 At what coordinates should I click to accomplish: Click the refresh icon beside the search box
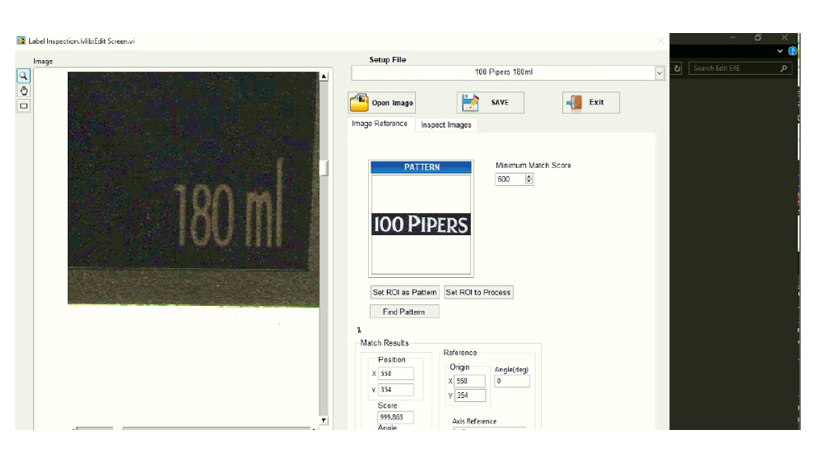click(x=677, y=69)
